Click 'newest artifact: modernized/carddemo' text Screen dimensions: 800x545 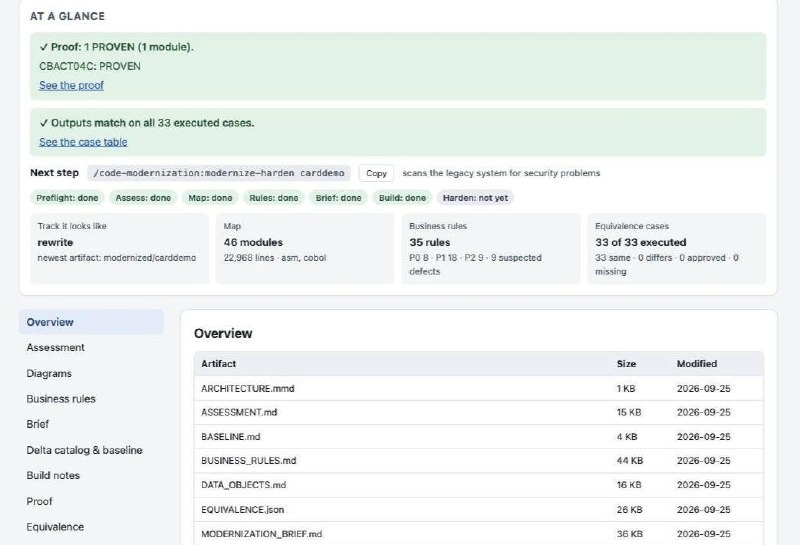pos(117,258)
